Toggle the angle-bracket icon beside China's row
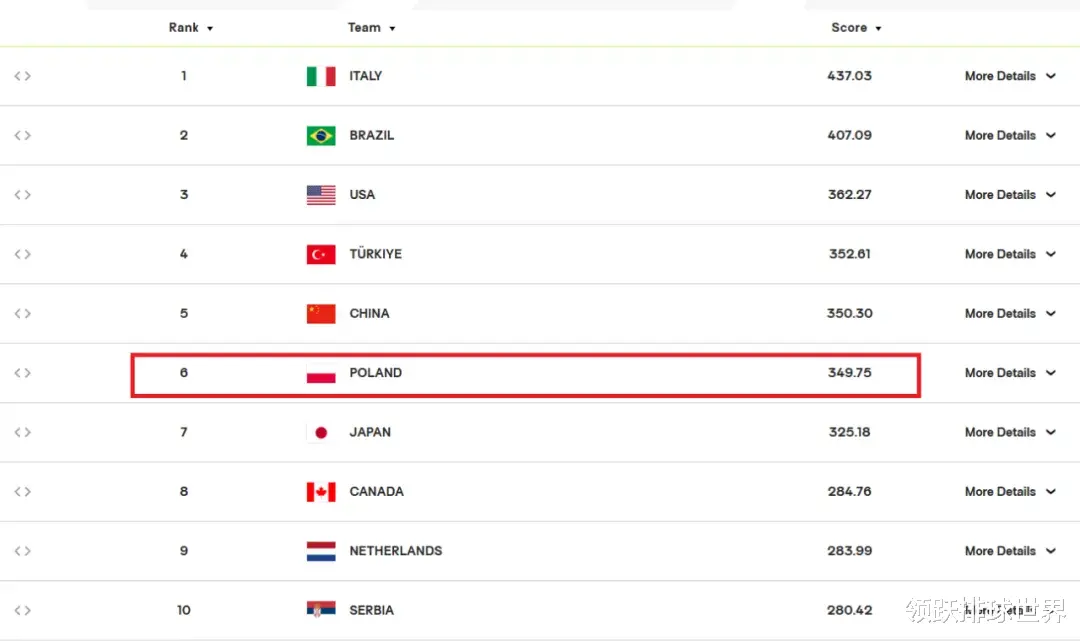 pyautogui.click(x=22, y=314)
